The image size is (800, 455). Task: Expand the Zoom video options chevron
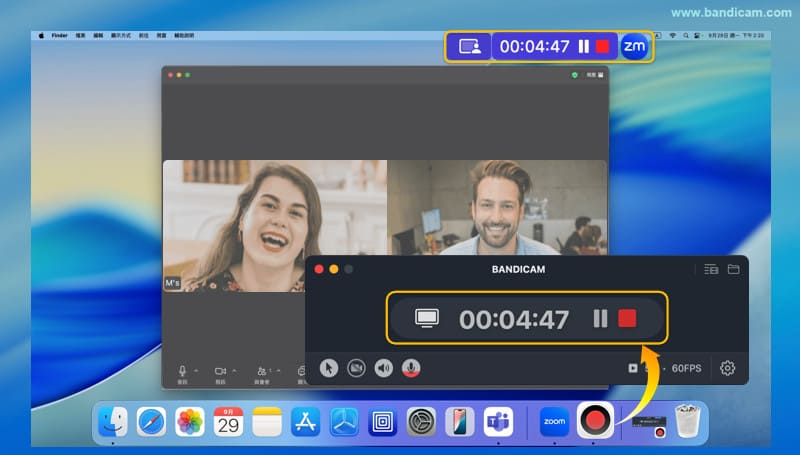234,370
